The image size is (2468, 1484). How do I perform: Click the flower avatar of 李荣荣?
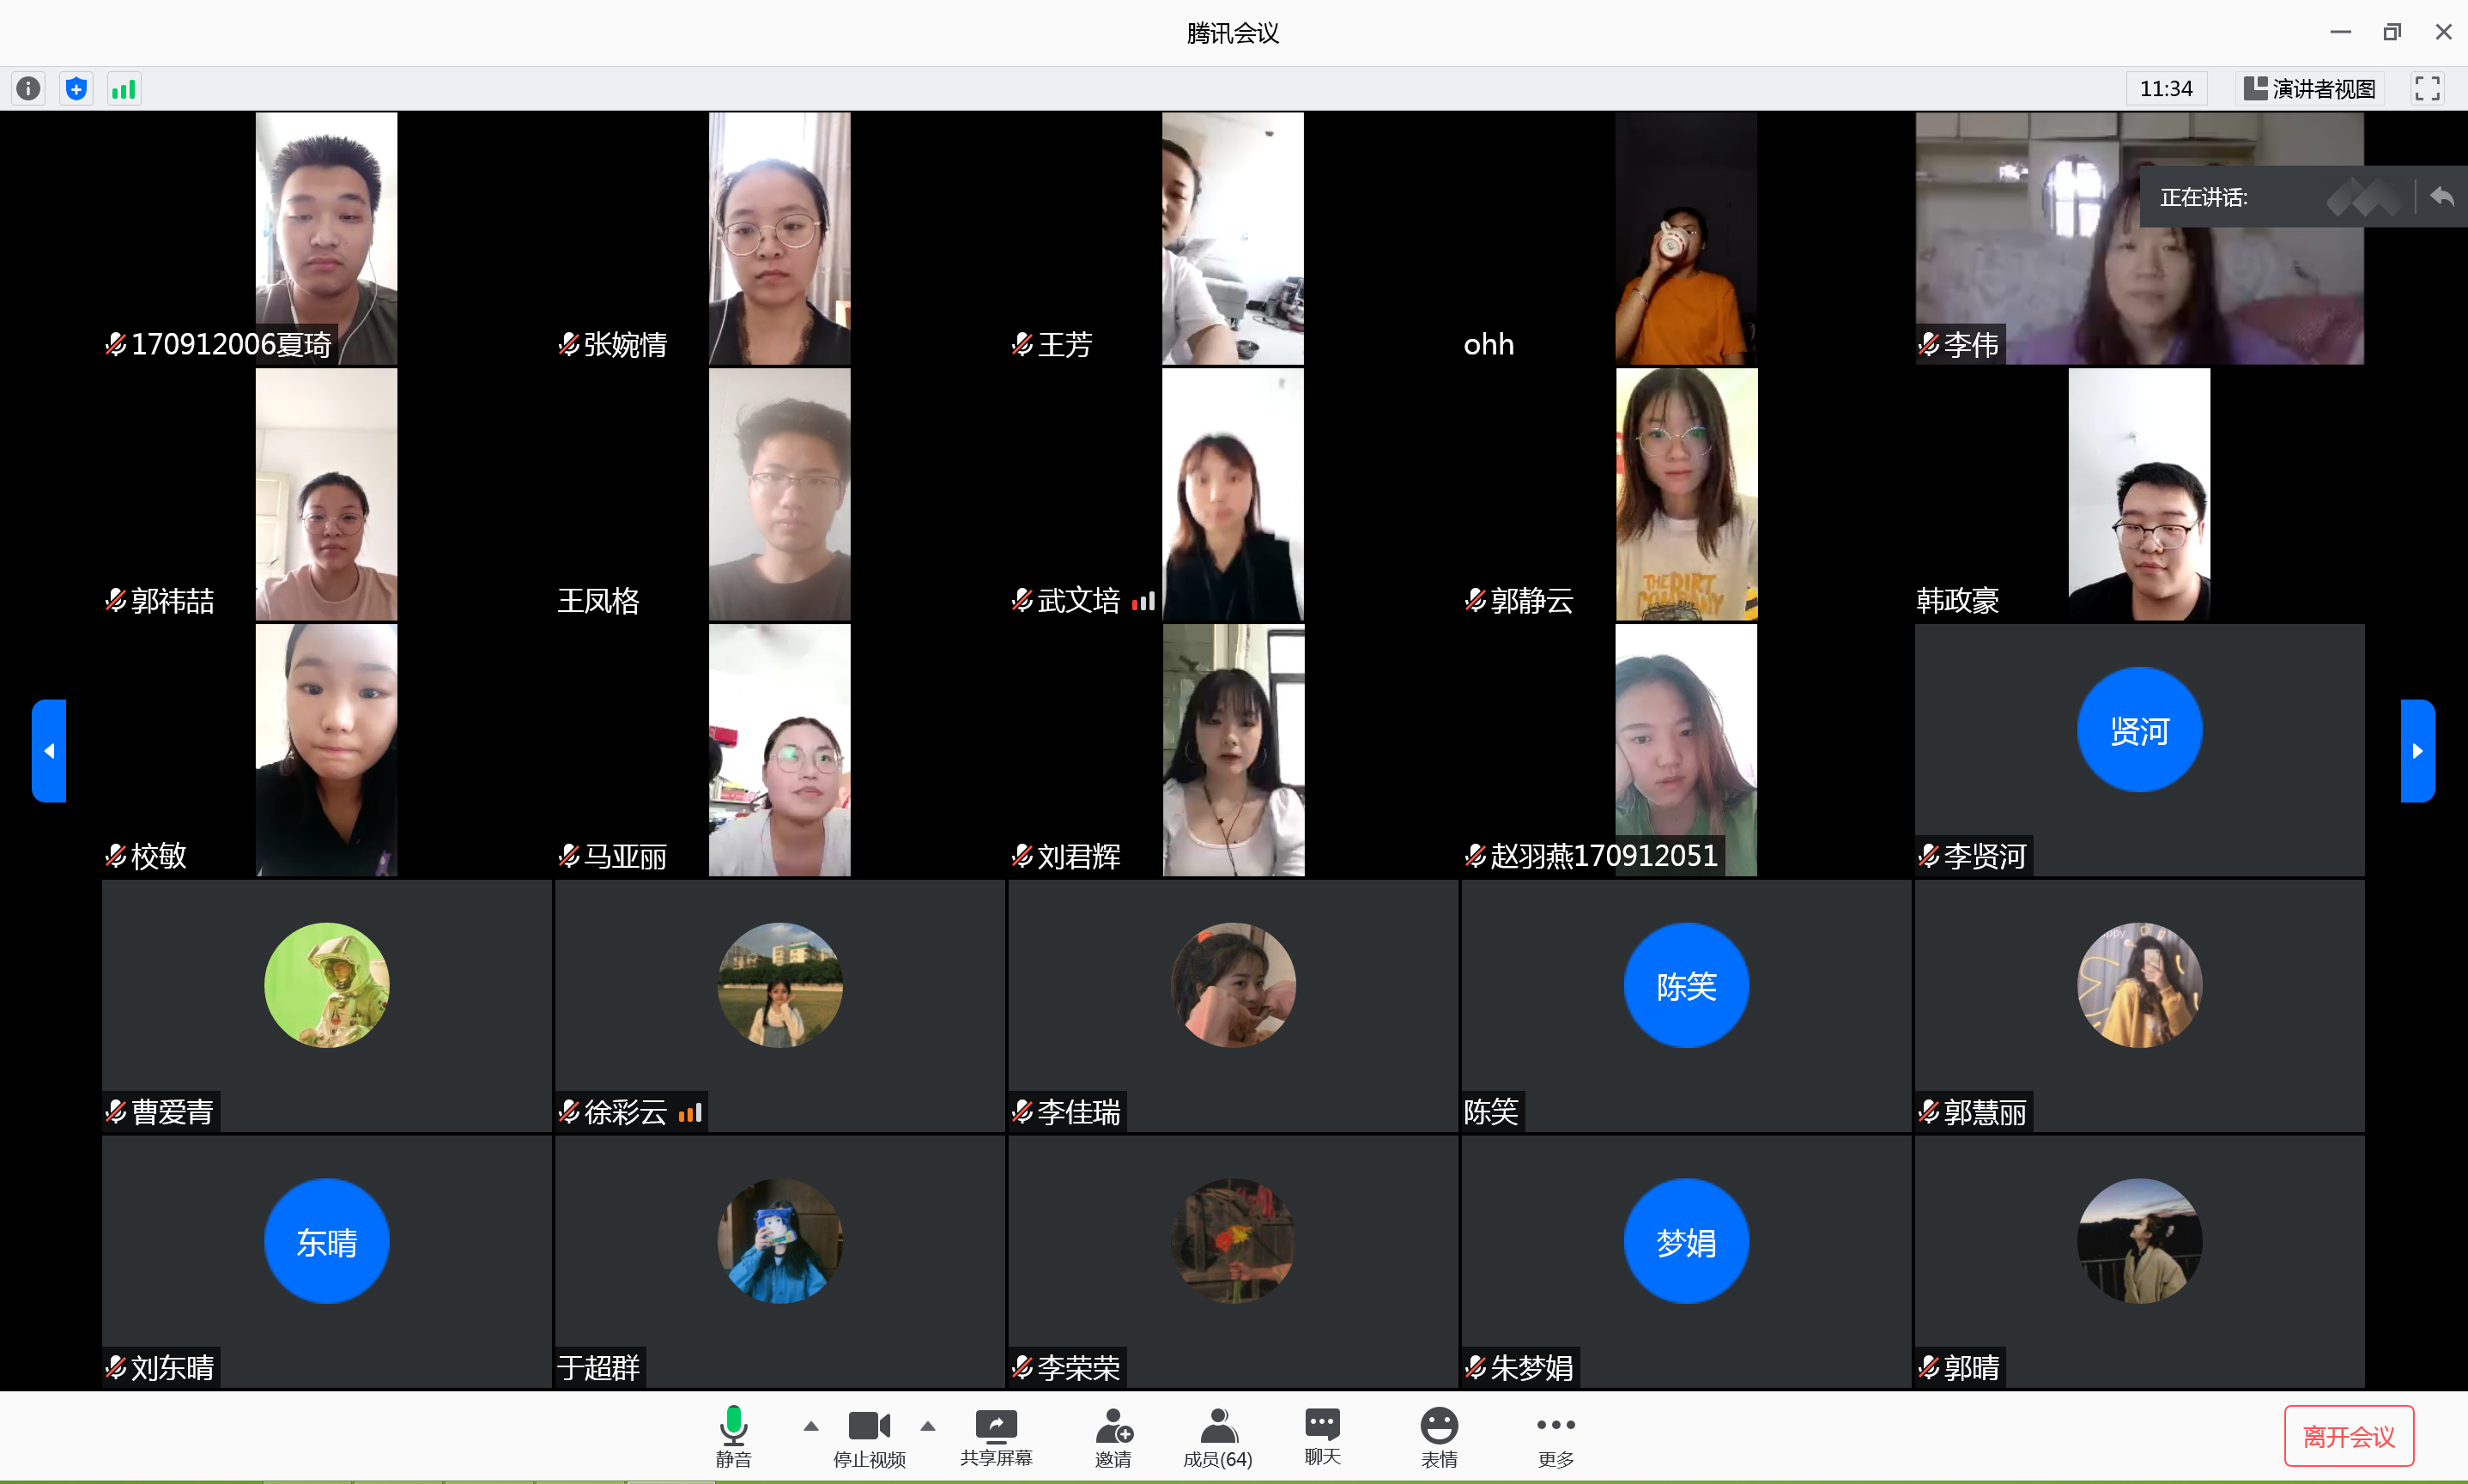pyautogui.click(x=1233, y=1241)
